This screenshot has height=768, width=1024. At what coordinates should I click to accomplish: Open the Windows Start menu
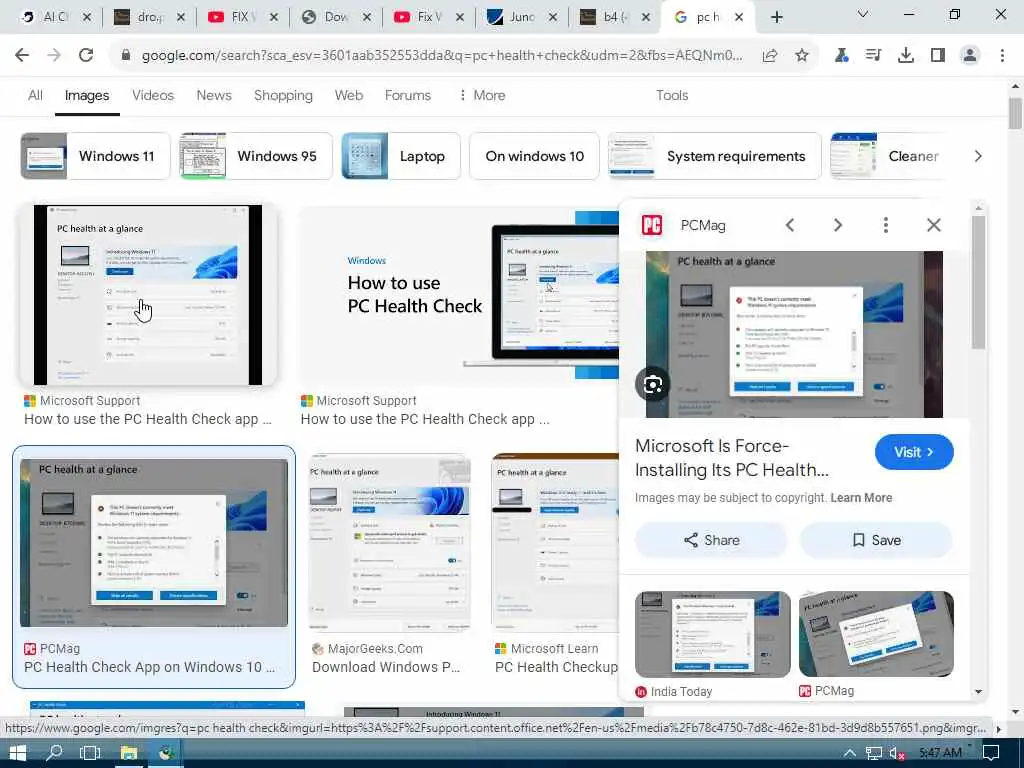pyautogui.click(x=18, y=753)
